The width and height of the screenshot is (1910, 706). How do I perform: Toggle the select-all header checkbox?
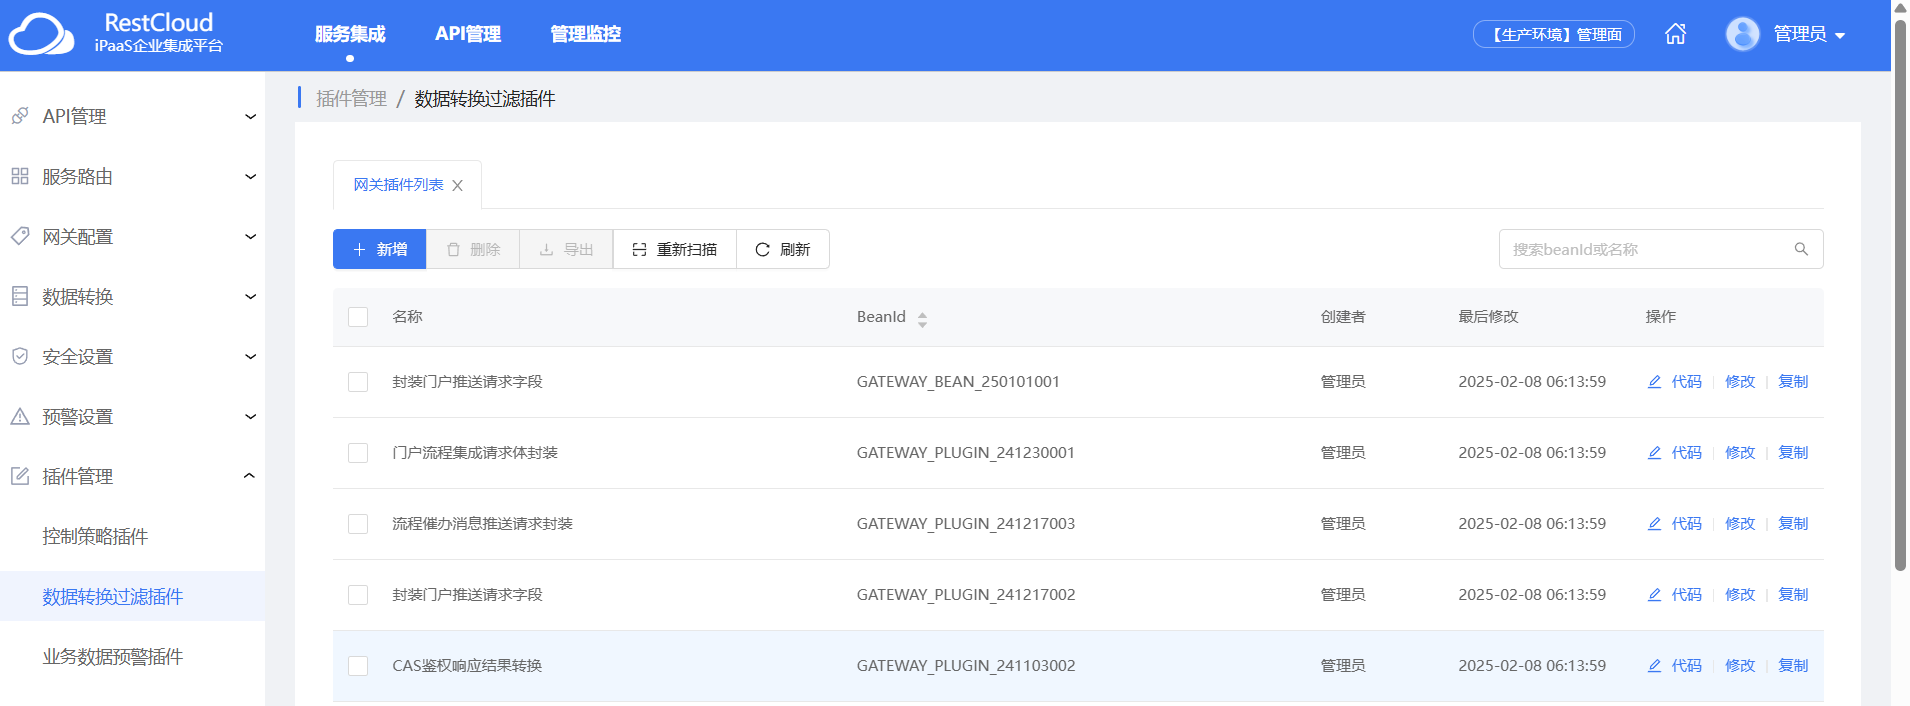click(358, 317)
